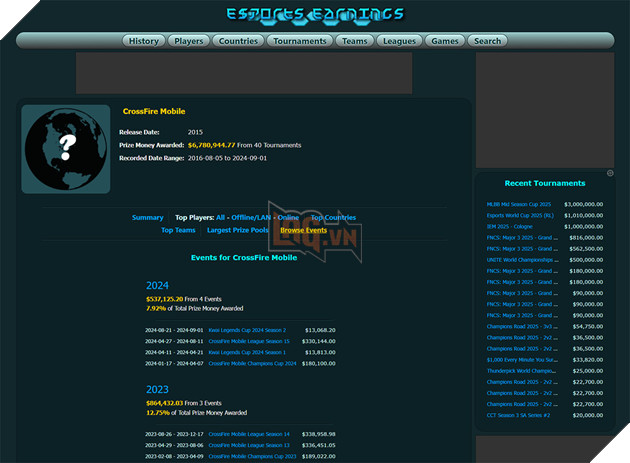Go to the Countries section

coord(238,41)
